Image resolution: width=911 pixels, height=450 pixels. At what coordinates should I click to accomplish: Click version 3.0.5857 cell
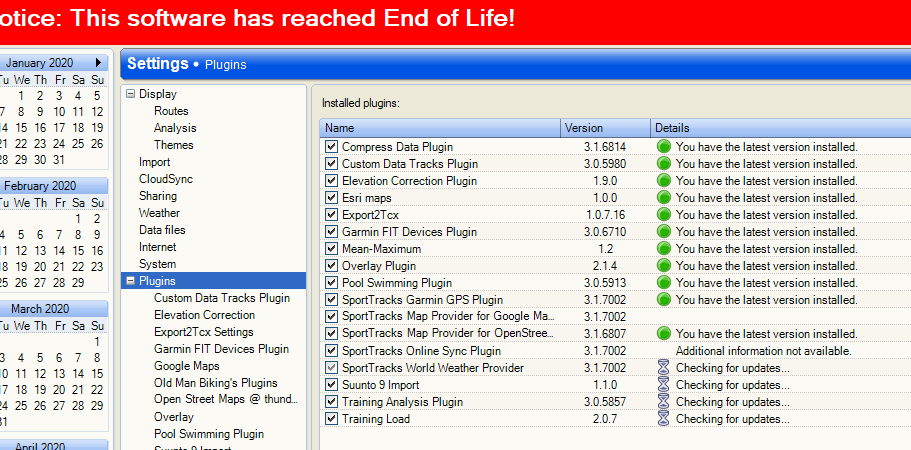[x=605, y=402]
